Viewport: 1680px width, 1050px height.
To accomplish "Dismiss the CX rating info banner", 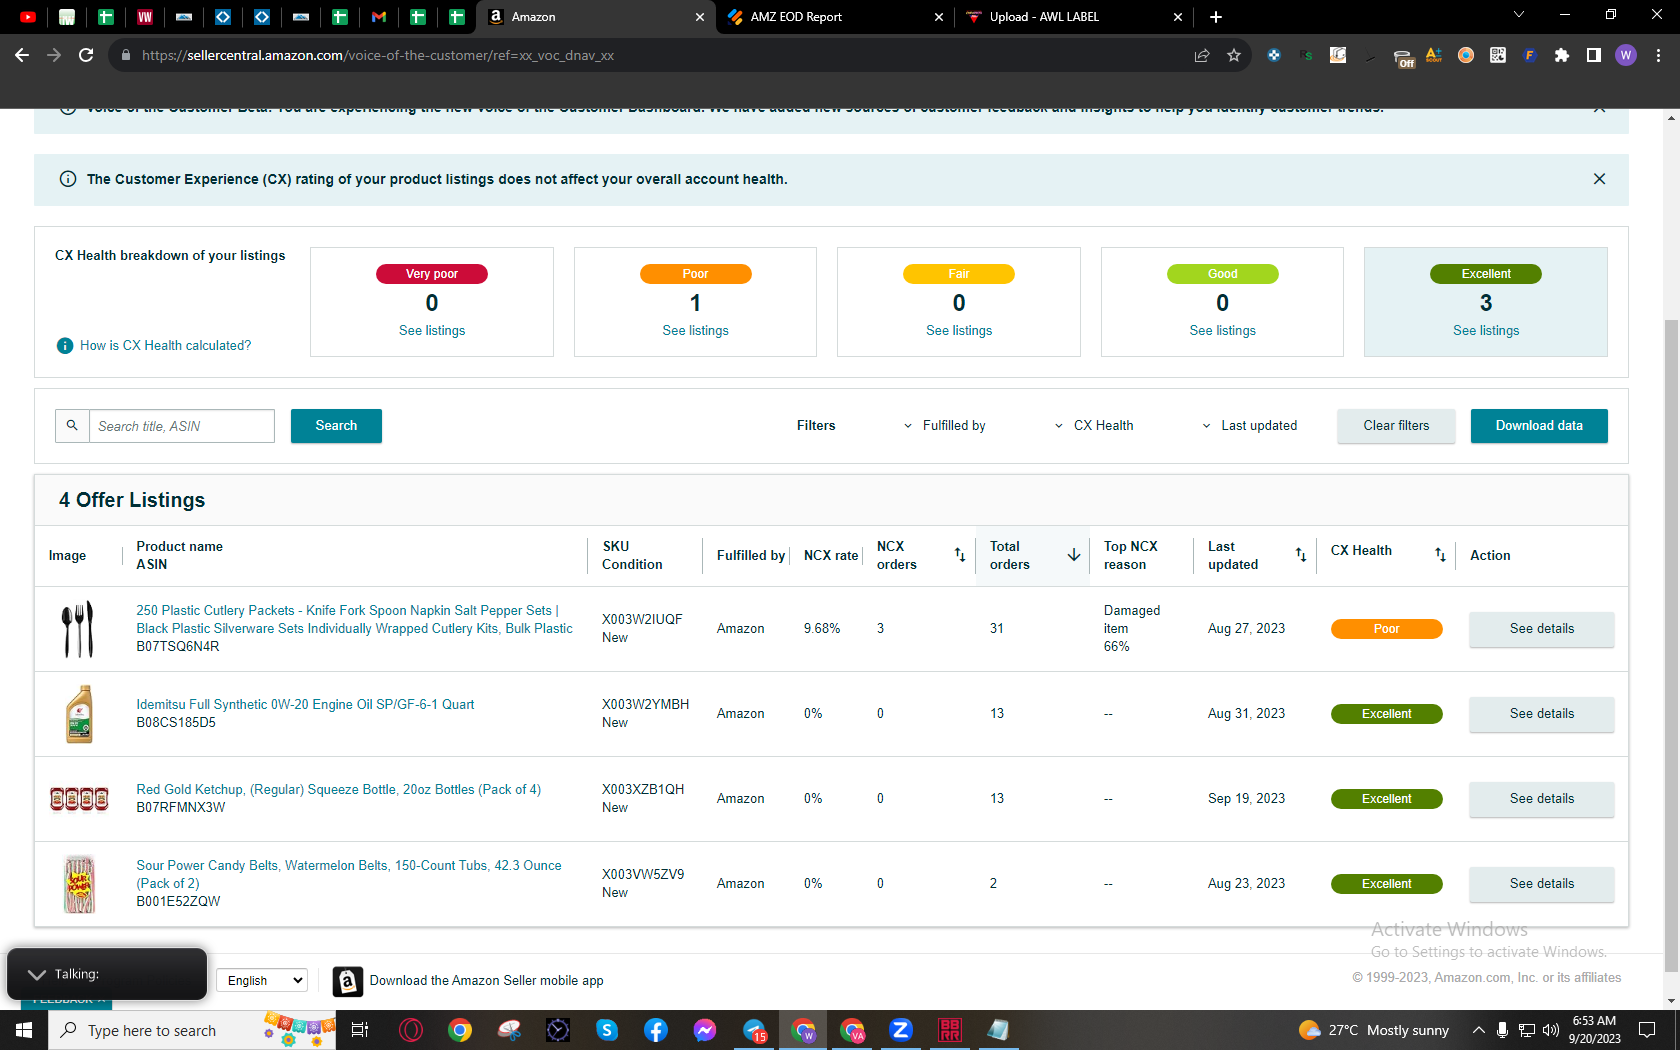I will 1599,179.
